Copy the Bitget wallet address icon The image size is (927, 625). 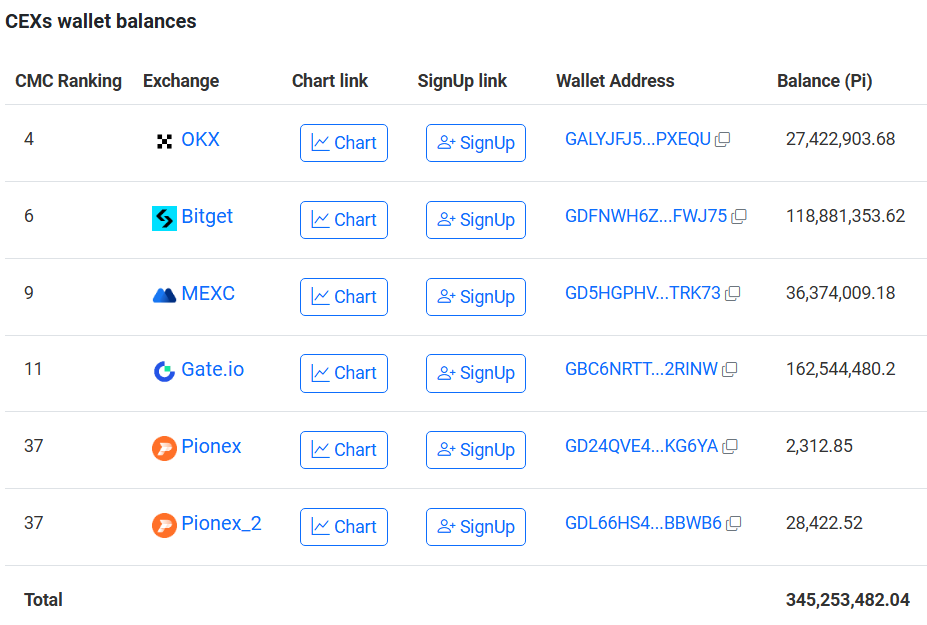coord(739,217)
